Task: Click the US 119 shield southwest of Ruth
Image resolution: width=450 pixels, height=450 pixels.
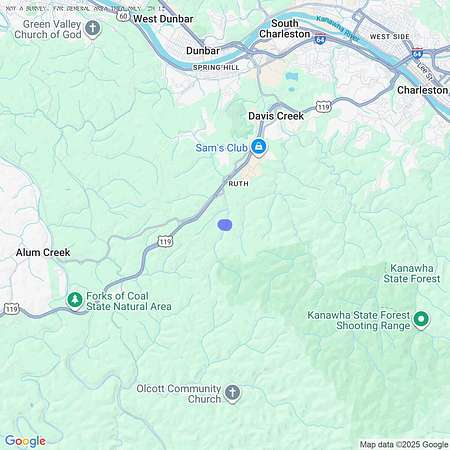Action: point(165,241)
